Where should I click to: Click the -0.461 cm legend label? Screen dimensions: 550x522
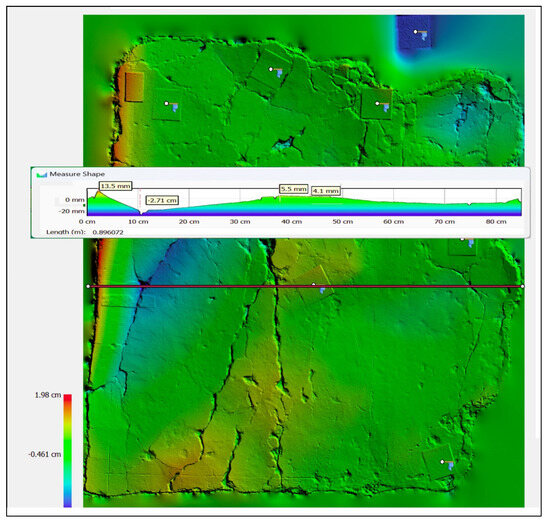click(45, 454)
